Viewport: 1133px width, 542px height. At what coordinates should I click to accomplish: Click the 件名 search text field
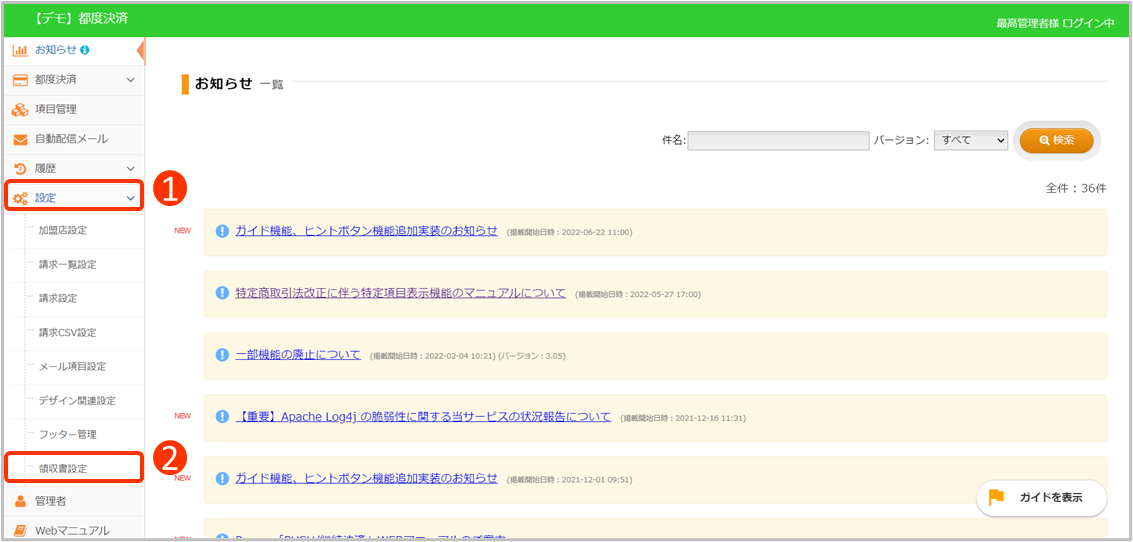tap(778, 141)
